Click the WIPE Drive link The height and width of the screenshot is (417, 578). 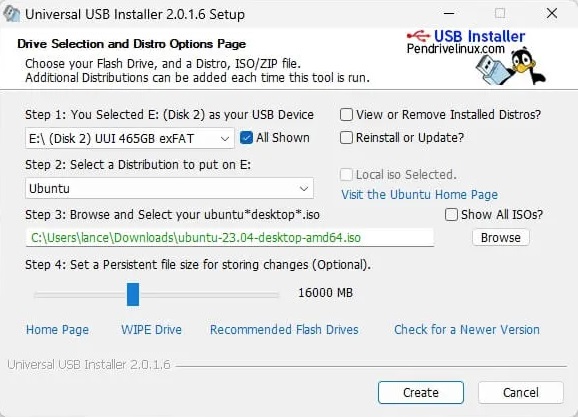click(x=152, y=330)
